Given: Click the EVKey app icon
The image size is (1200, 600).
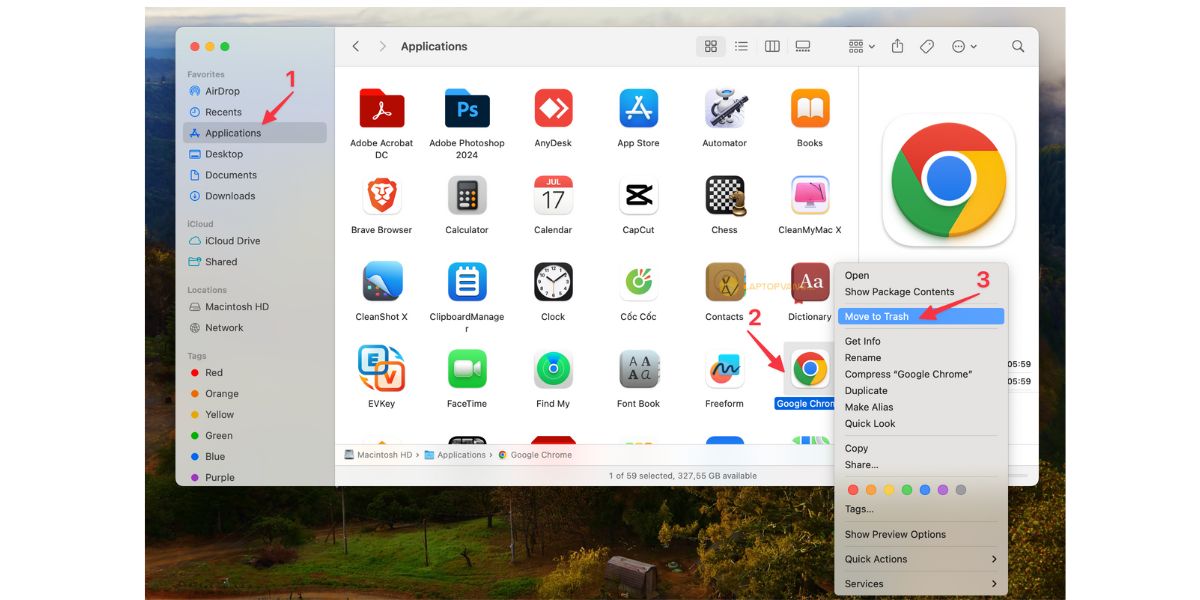Looking at the screenshot, I should [381, 369].
